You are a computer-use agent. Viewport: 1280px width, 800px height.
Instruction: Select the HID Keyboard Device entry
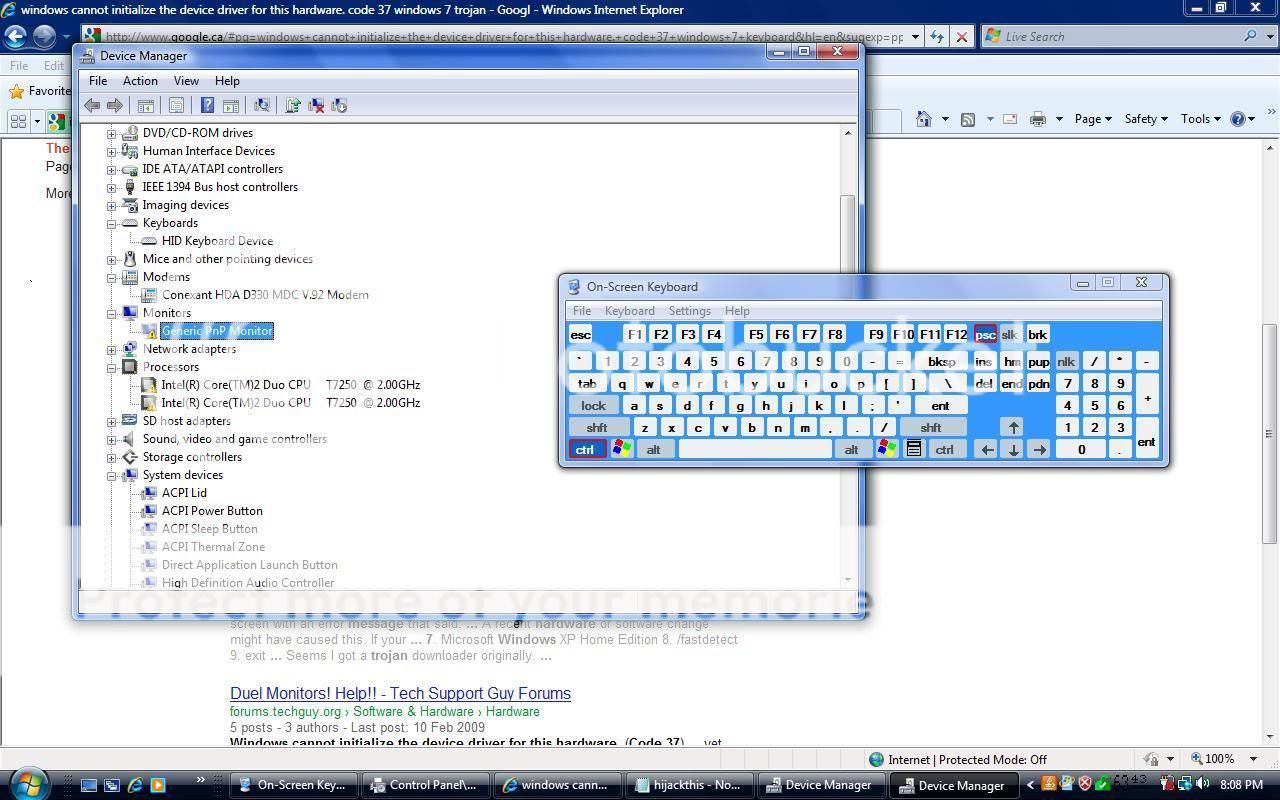pos(217,241)
